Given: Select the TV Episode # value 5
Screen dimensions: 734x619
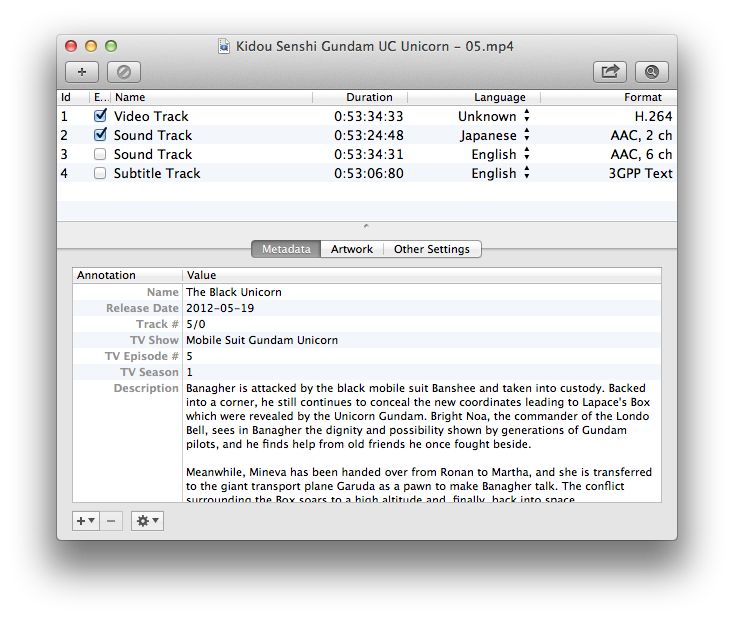Looking at the screenshot, I should (189, 356).
